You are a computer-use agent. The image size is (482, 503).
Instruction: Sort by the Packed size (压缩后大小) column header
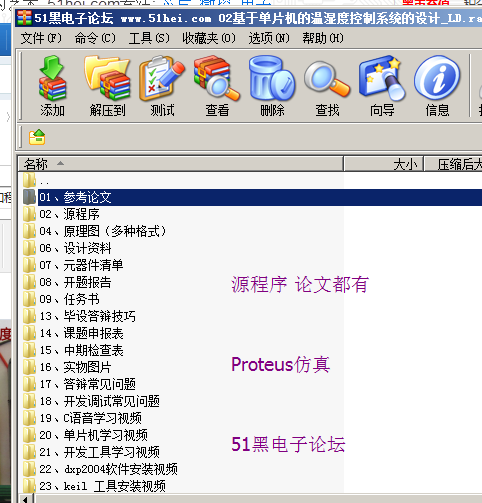453,164
